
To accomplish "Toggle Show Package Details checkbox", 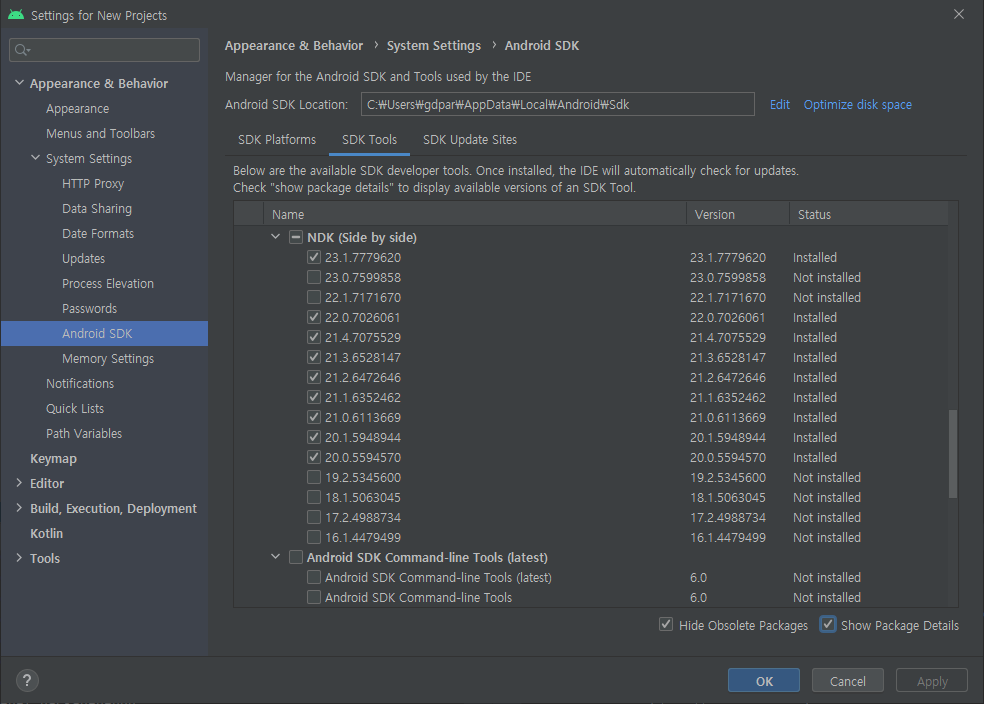I will (828, 625).
